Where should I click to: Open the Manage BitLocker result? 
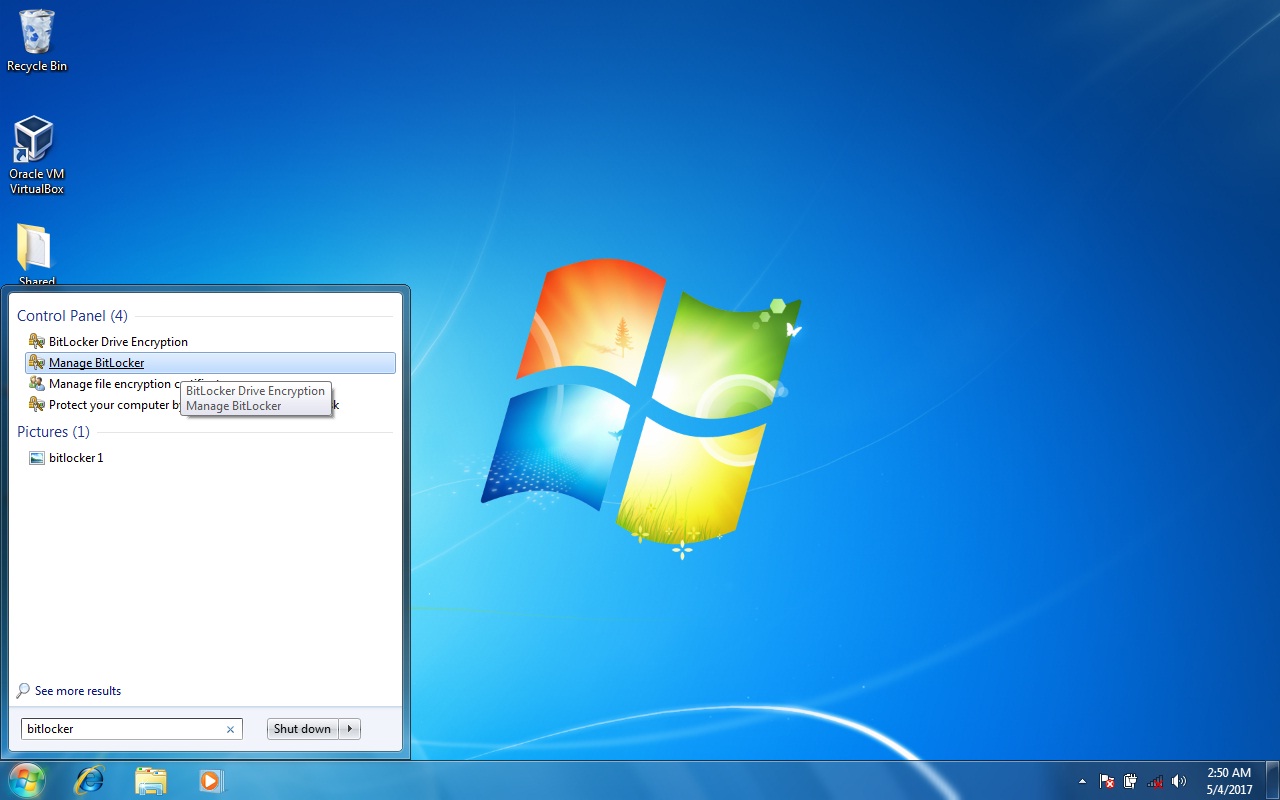[x=210, y=363]
